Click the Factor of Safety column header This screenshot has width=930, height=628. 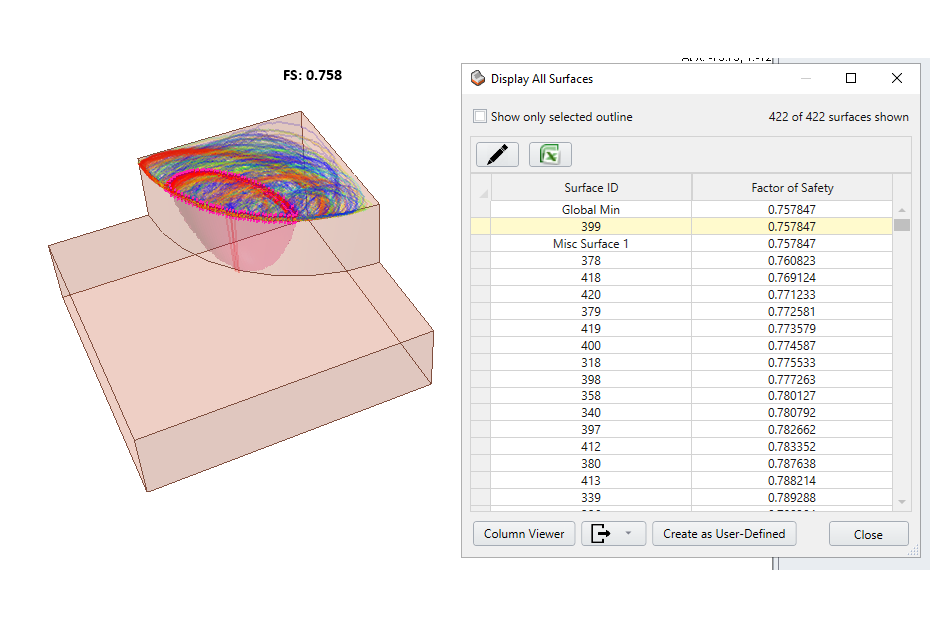coord(792,188)
